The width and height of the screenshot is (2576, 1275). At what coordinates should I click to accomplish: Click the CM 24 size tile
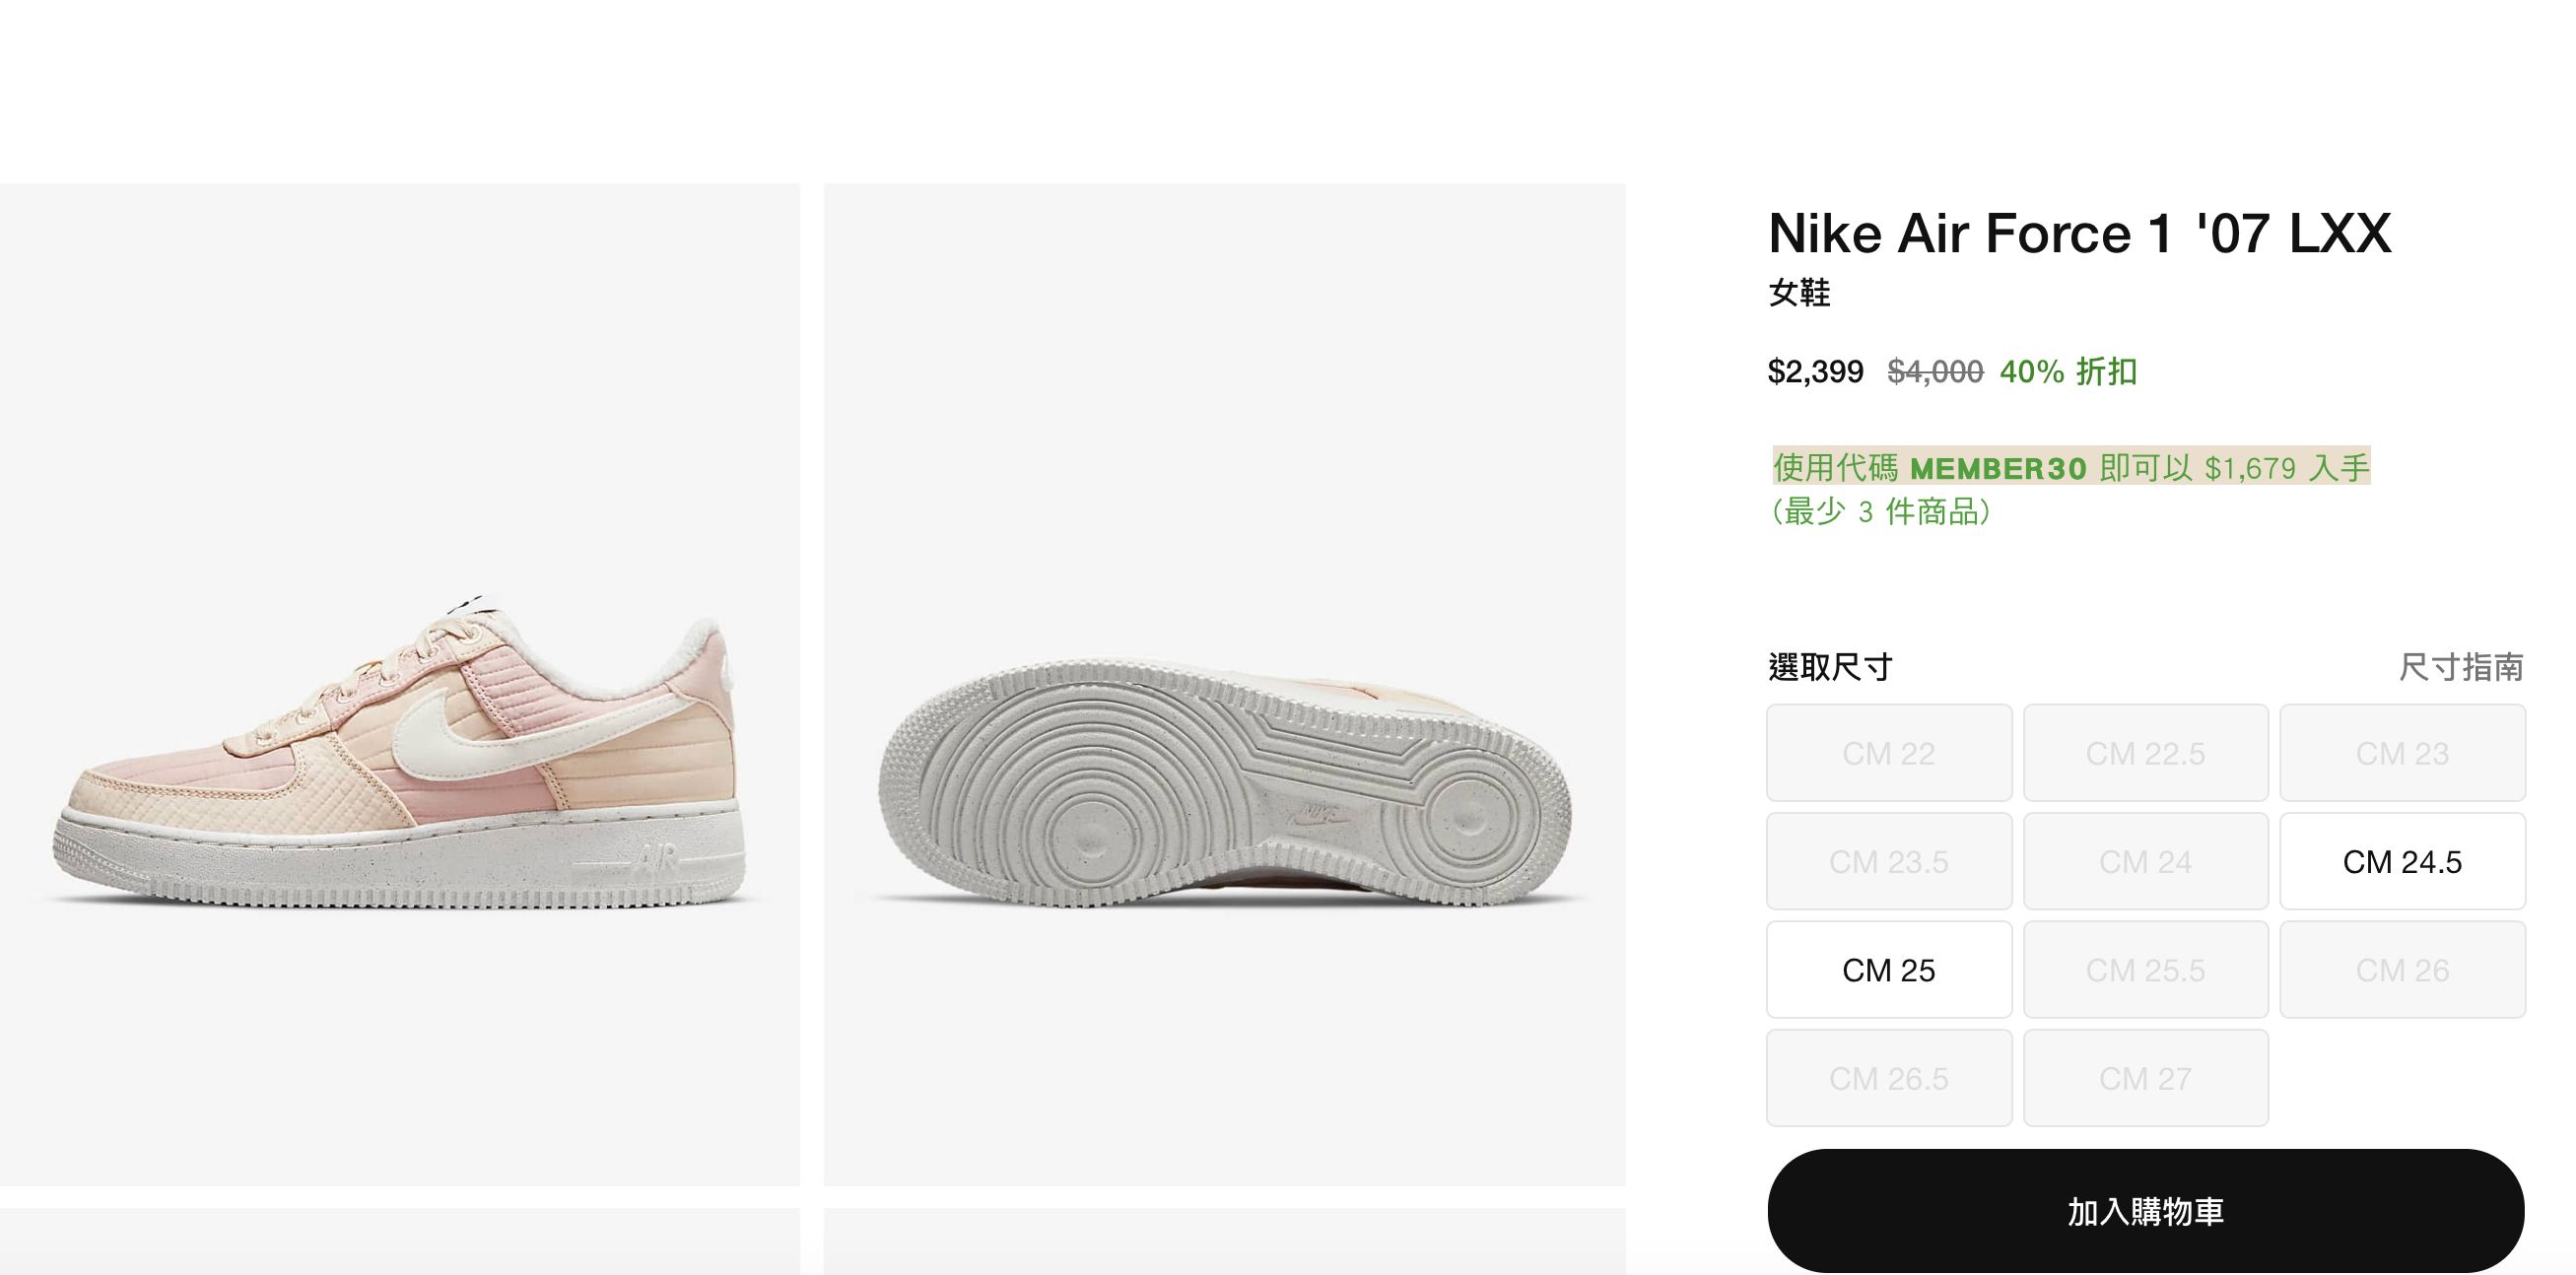click(x=2146, y=861)
